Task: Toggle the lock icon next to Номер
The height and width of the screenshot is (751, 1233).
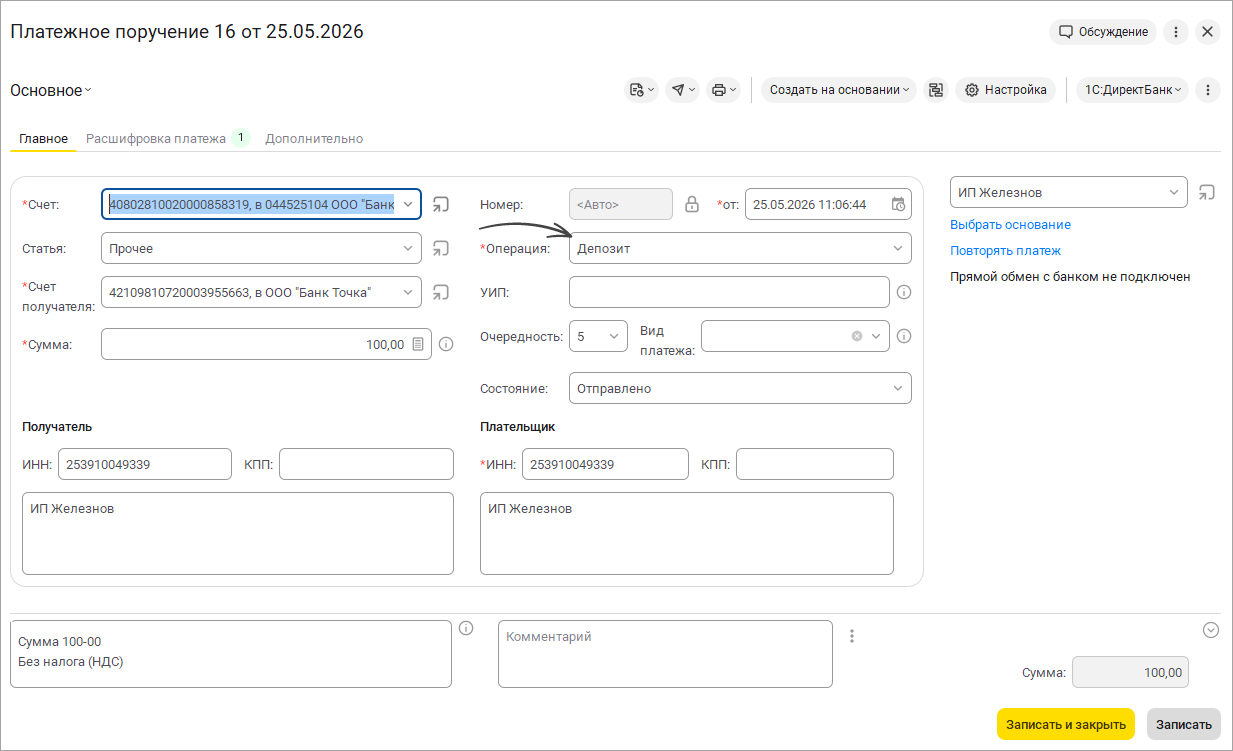Action: [x=691, y=204]
